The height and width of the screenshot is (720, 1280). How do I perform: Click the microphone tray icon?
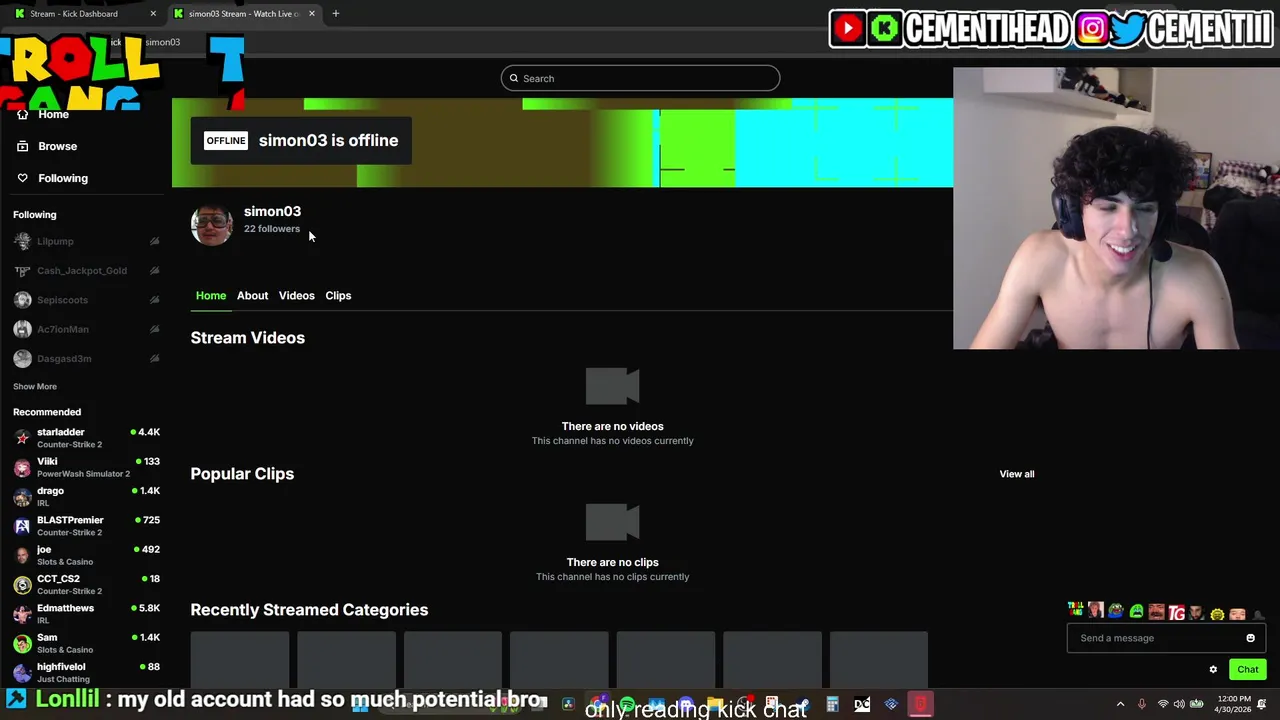pos(1142,704)
